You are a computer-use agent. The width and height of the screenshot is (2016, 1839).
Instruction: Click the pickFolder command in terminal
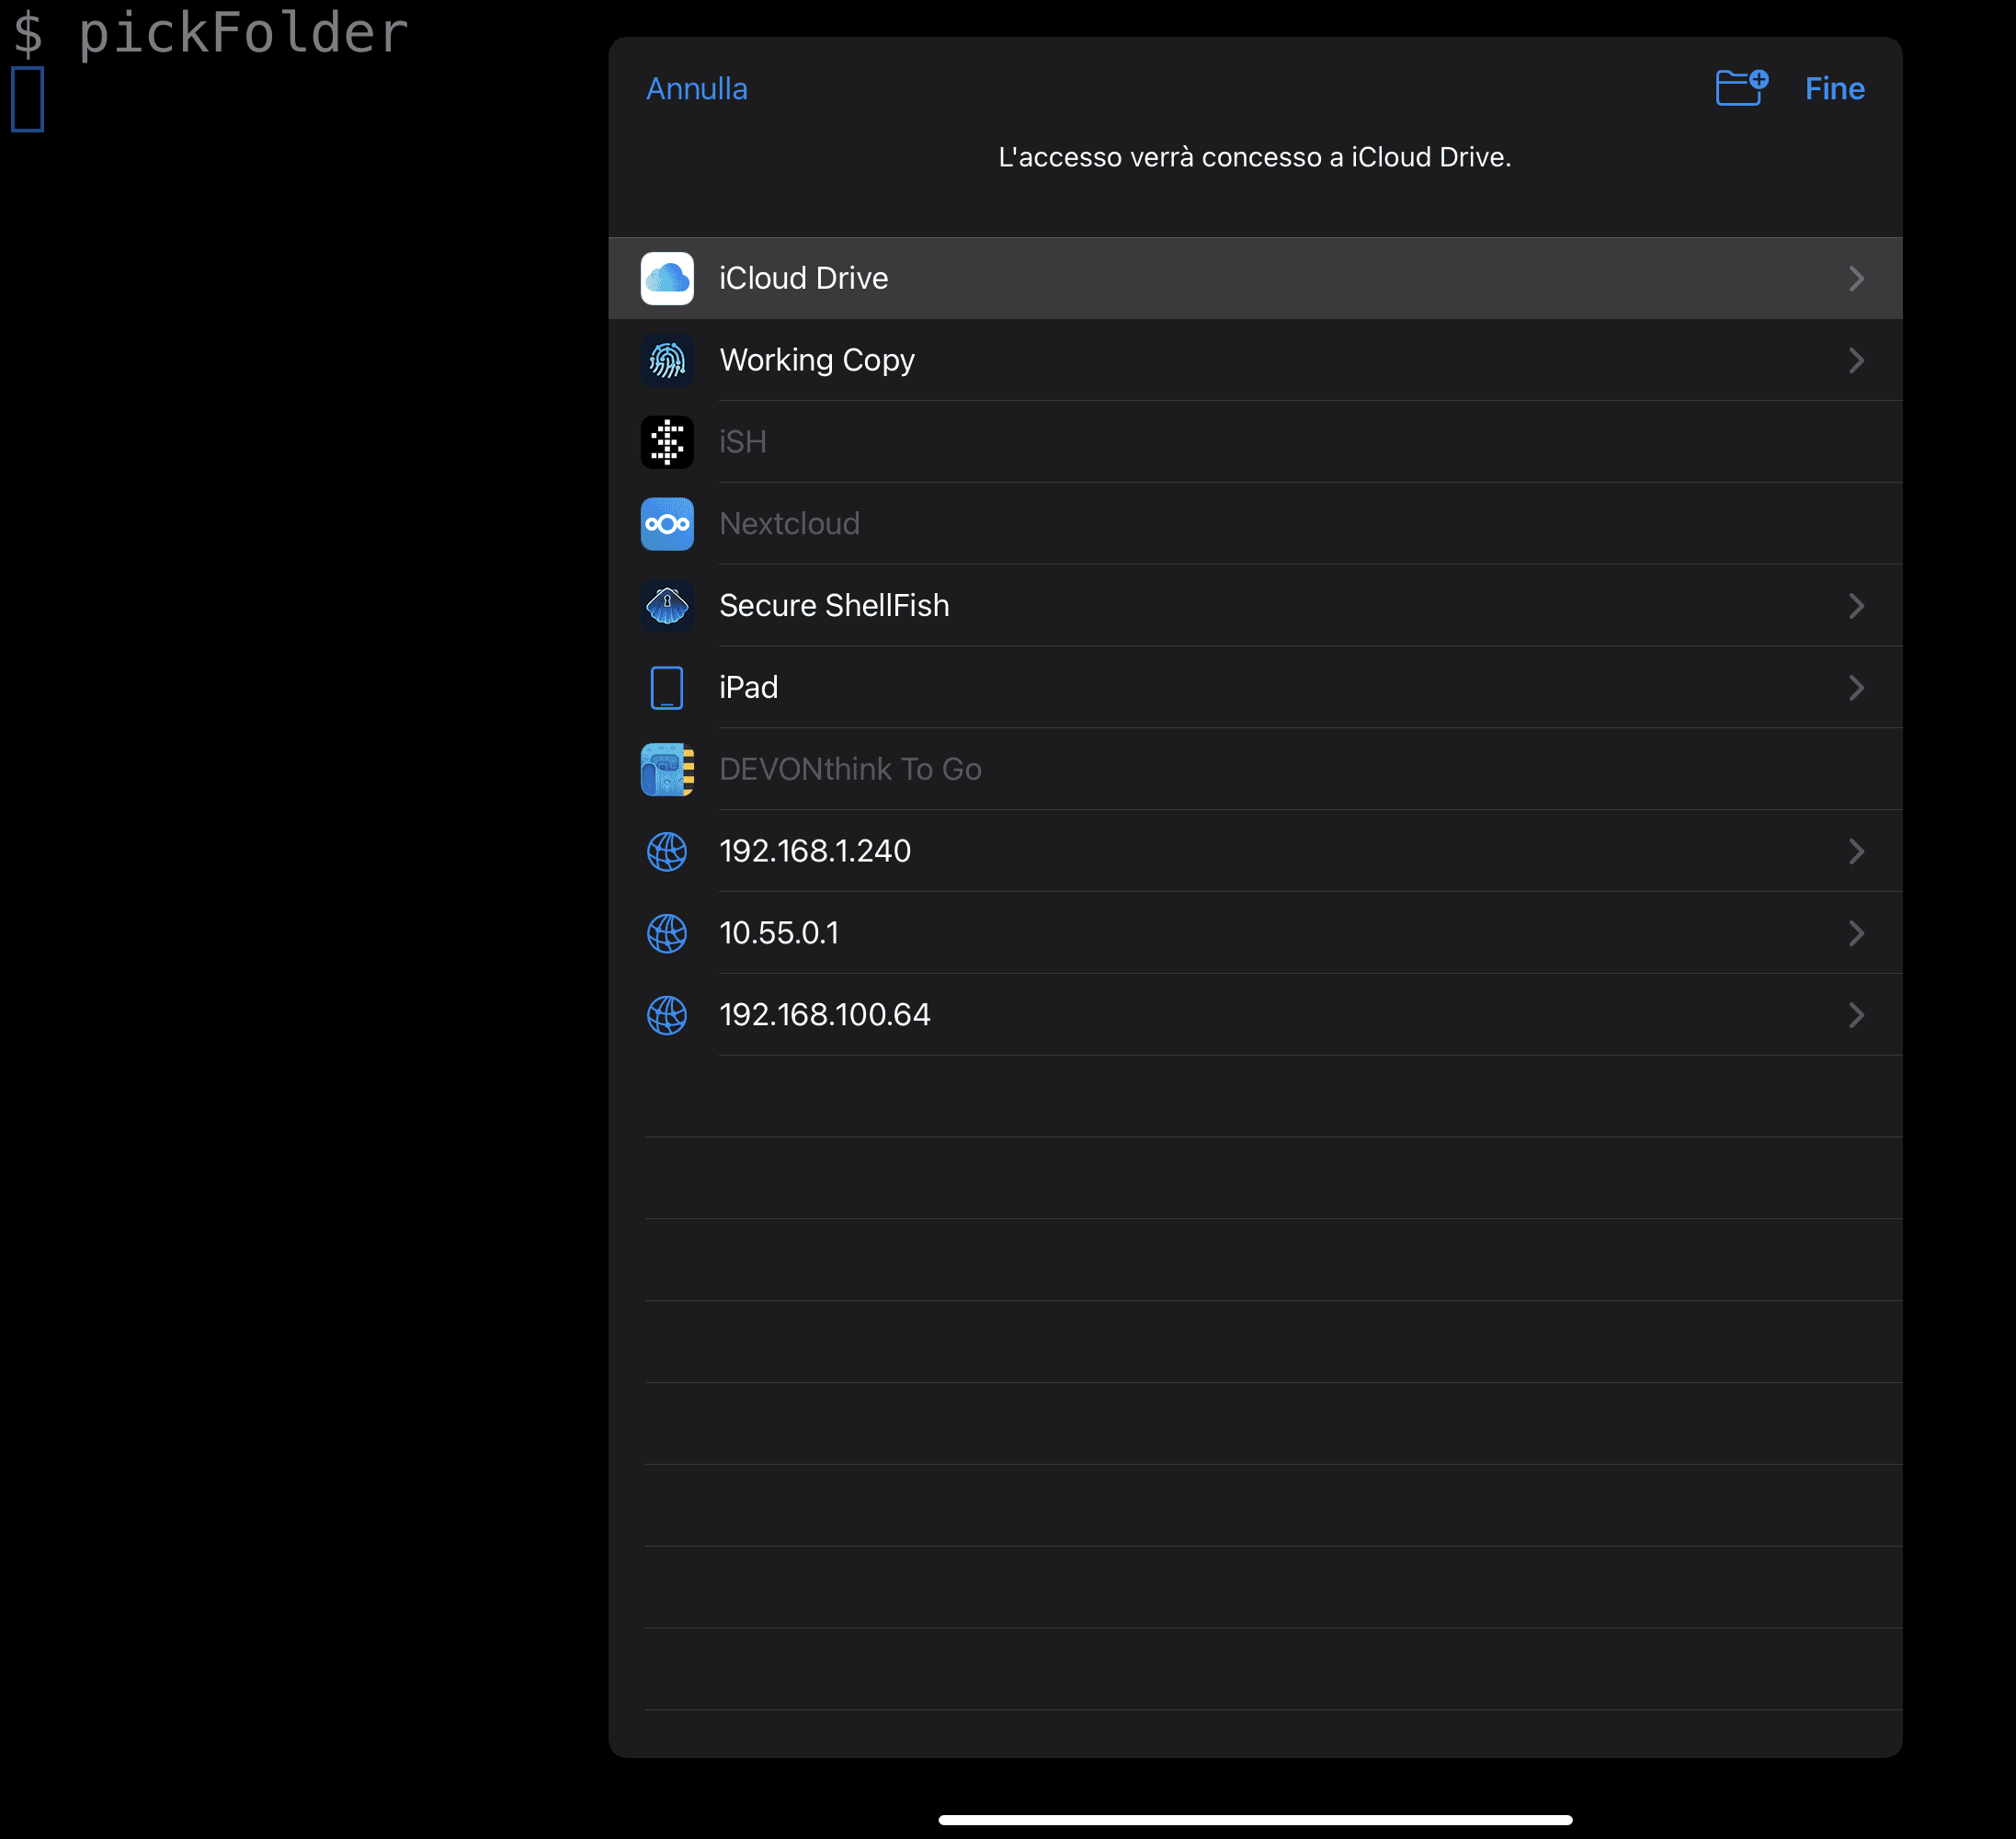[243, 34]
